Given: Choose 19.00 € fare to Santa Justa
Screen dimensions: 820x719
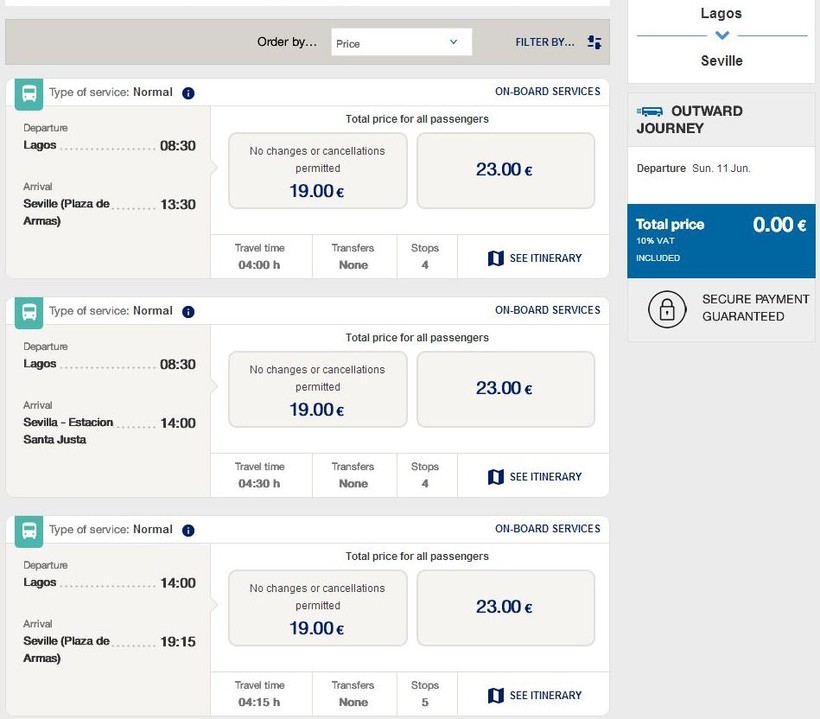Looking at the screenshot, I should (x=318, y=389).
